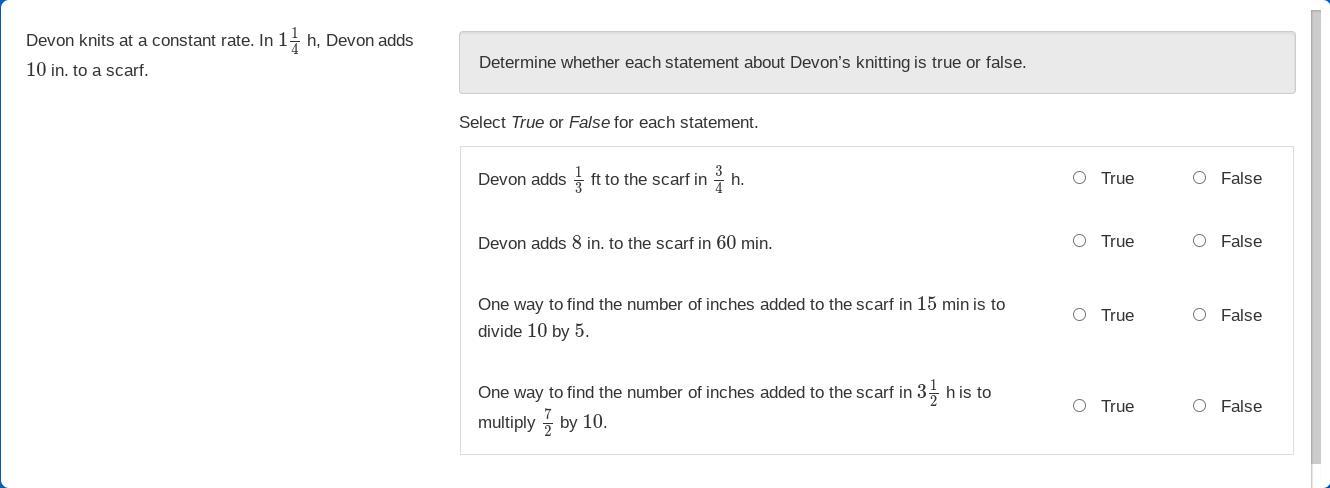Select False for the 1/3 ft statement
Screen dimensions: 1330x488
click(x=1199, y=178)
